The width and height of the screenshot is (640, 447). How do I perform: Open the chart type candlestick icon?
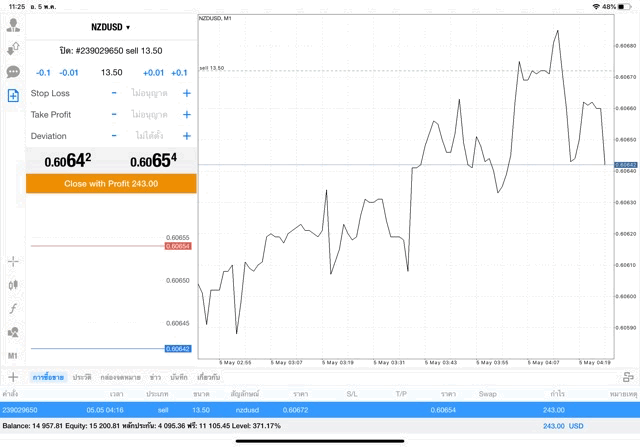click(x=13, y=285)
